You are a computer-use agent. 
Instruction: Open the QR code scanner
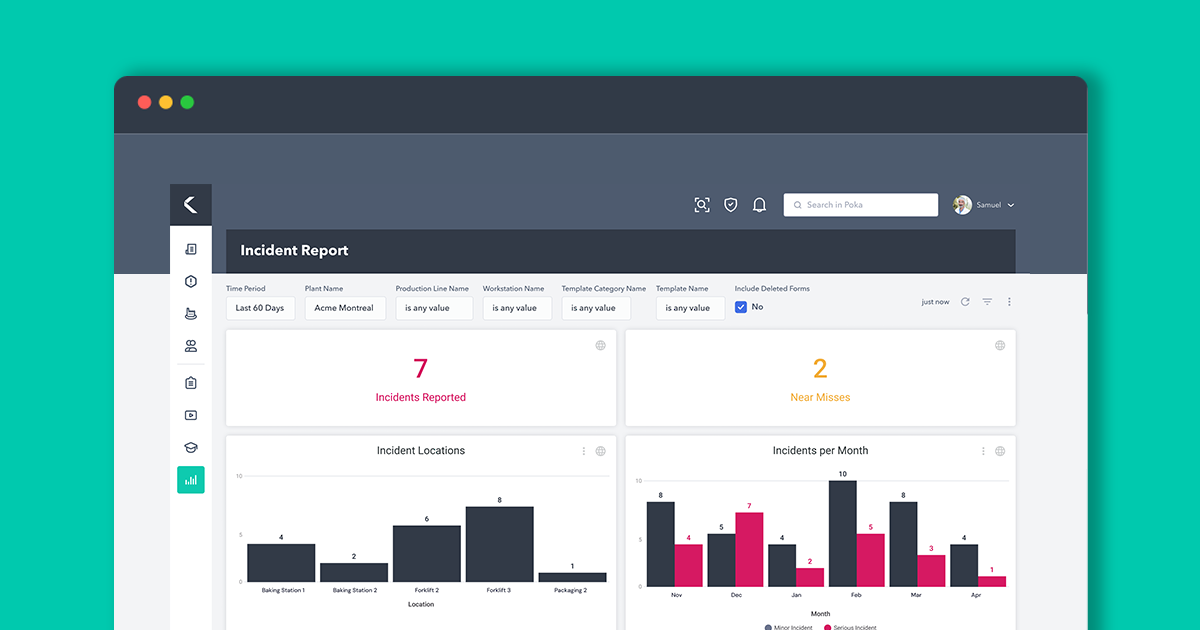click(702, 204)
